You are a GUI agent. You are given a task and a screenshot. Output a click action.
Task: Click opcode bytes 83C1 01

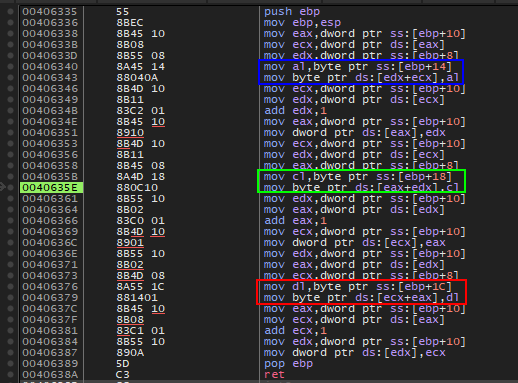point(141,331)
